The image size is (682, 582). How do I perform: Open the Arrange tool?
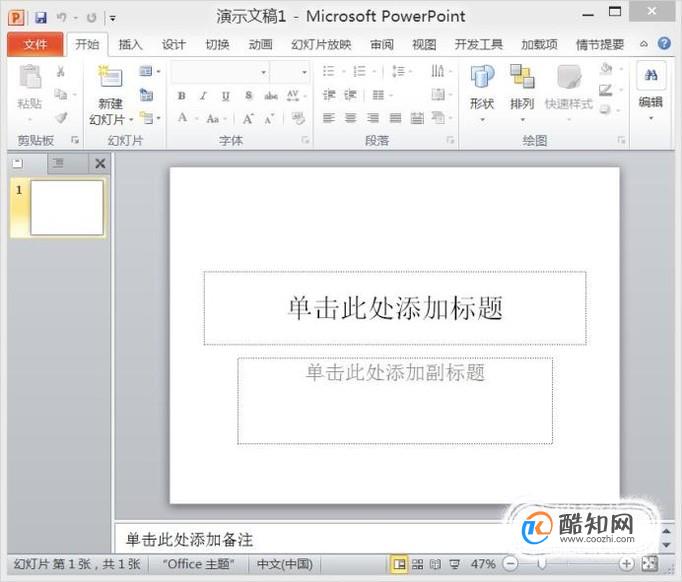(522, 92)
